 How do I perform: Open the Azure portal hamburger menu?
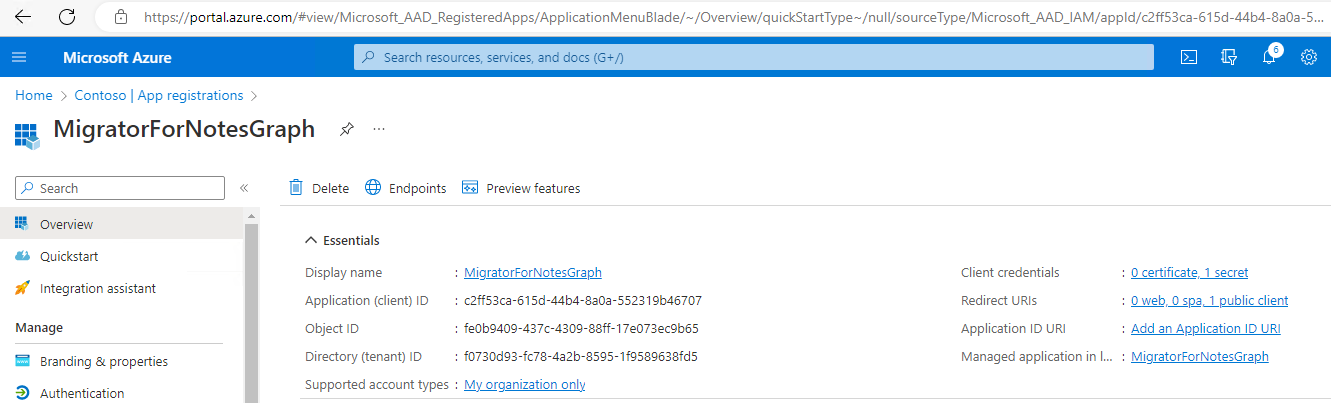pyautogui.click(x=19, y=57)
